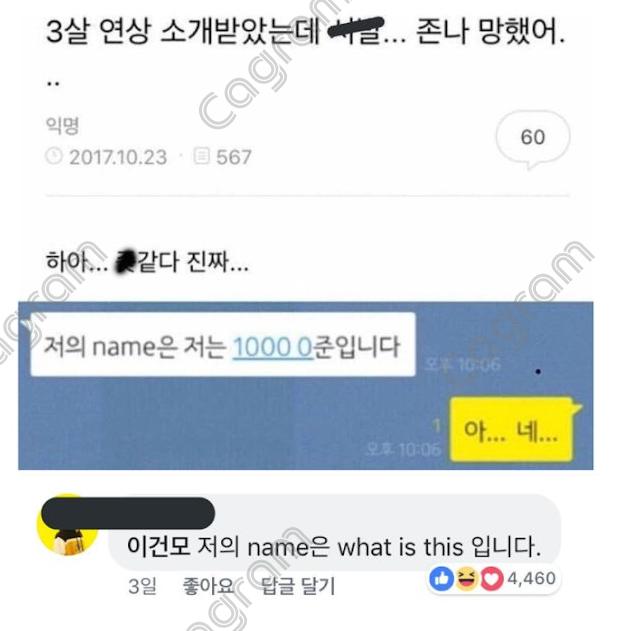623x631 pixels.
Task: Open the 4,460 reactions count
Action: coord(531,579)
